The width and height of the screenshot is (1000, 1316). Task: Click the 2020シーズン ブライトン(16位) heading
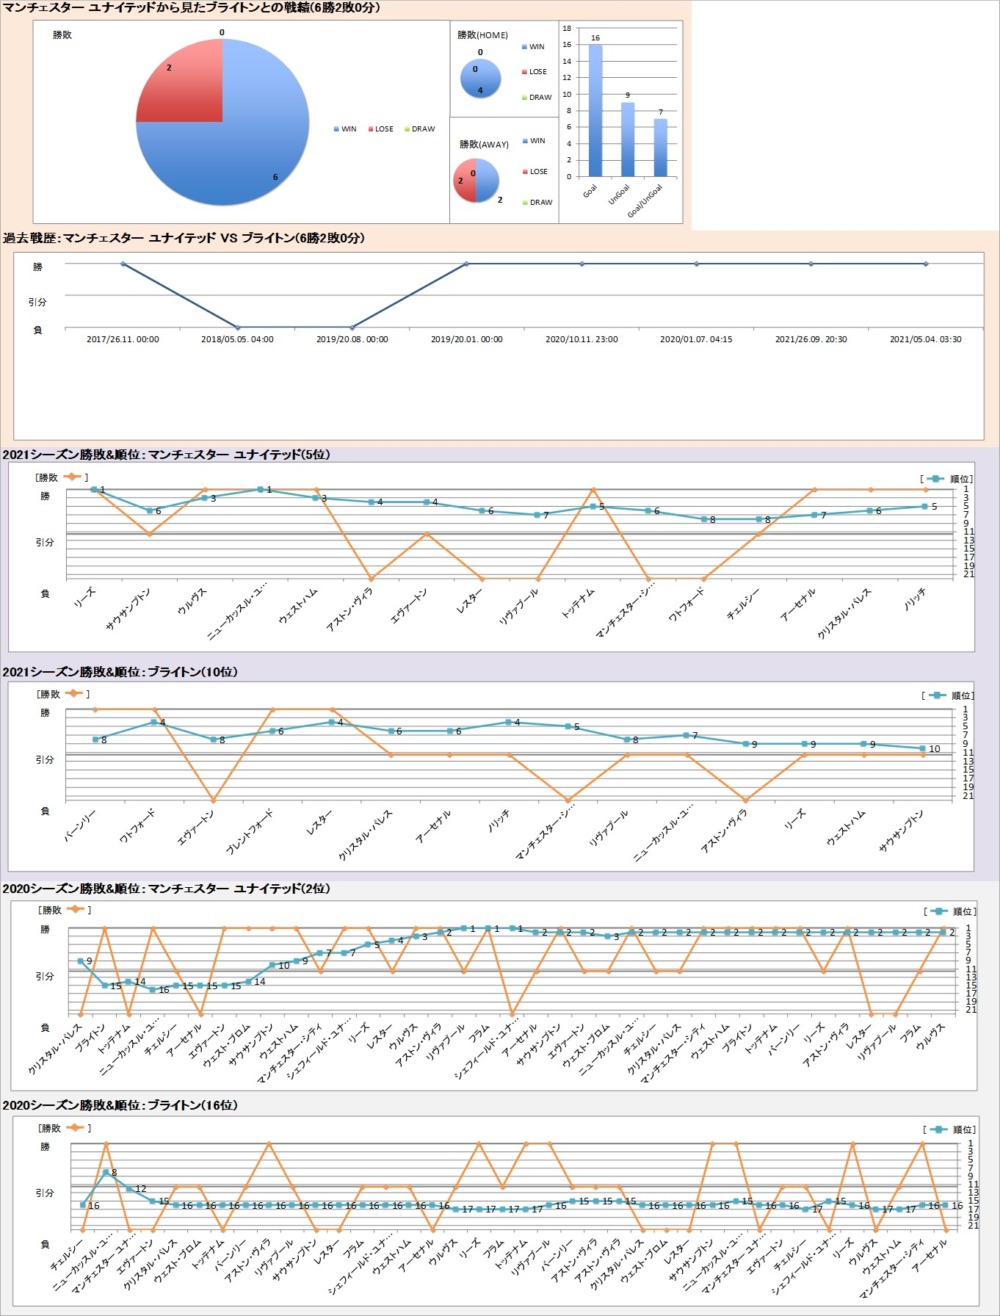tap(121, 1105)
